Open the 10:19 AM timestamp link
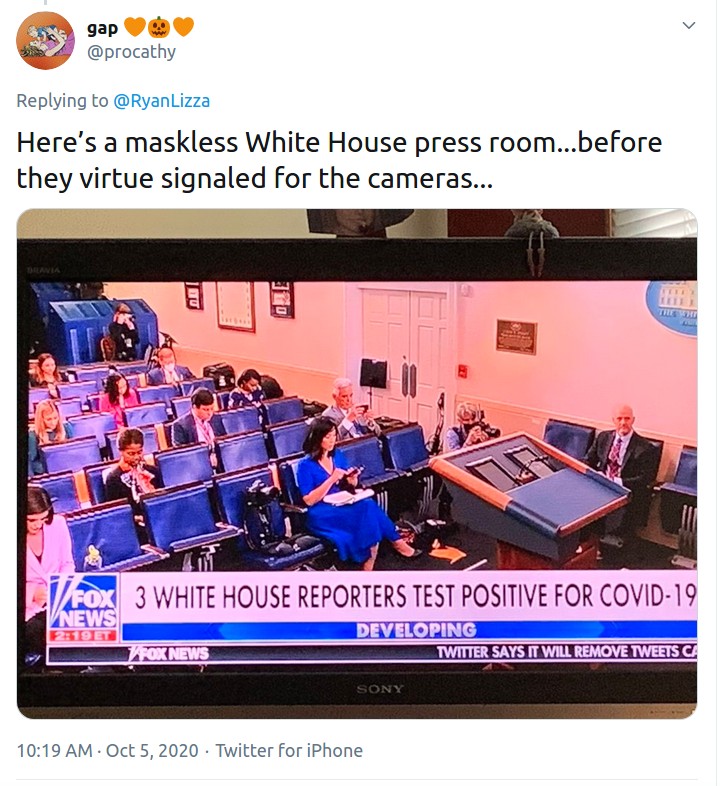The image size is (720, 786). 55,750
